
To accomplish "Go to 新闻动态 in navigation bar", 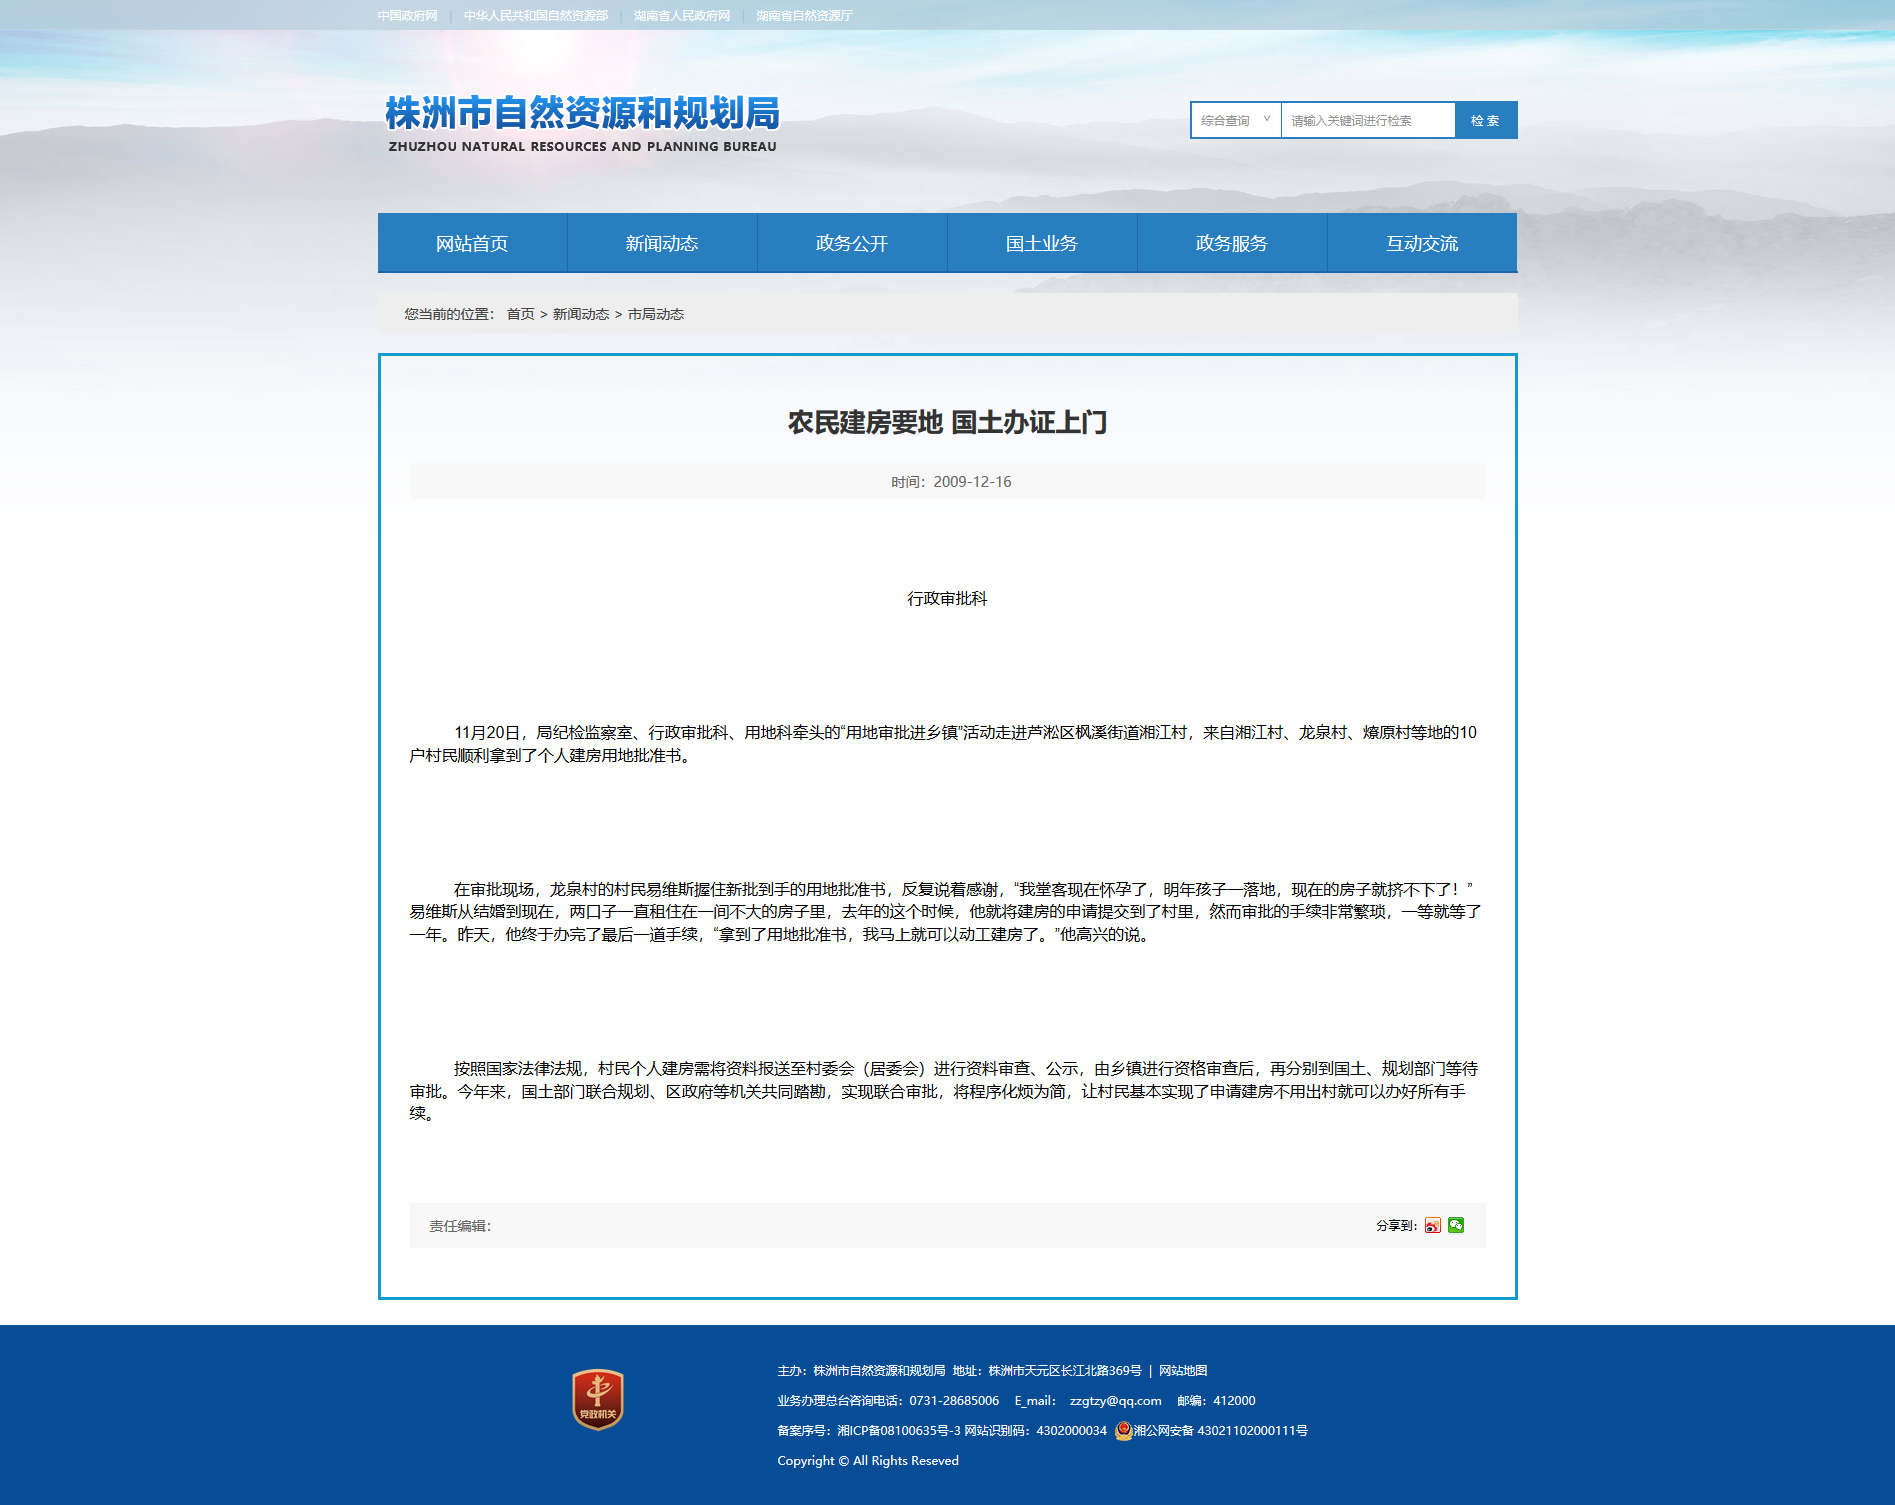I will pyautogui.click(x=662, y=243).
